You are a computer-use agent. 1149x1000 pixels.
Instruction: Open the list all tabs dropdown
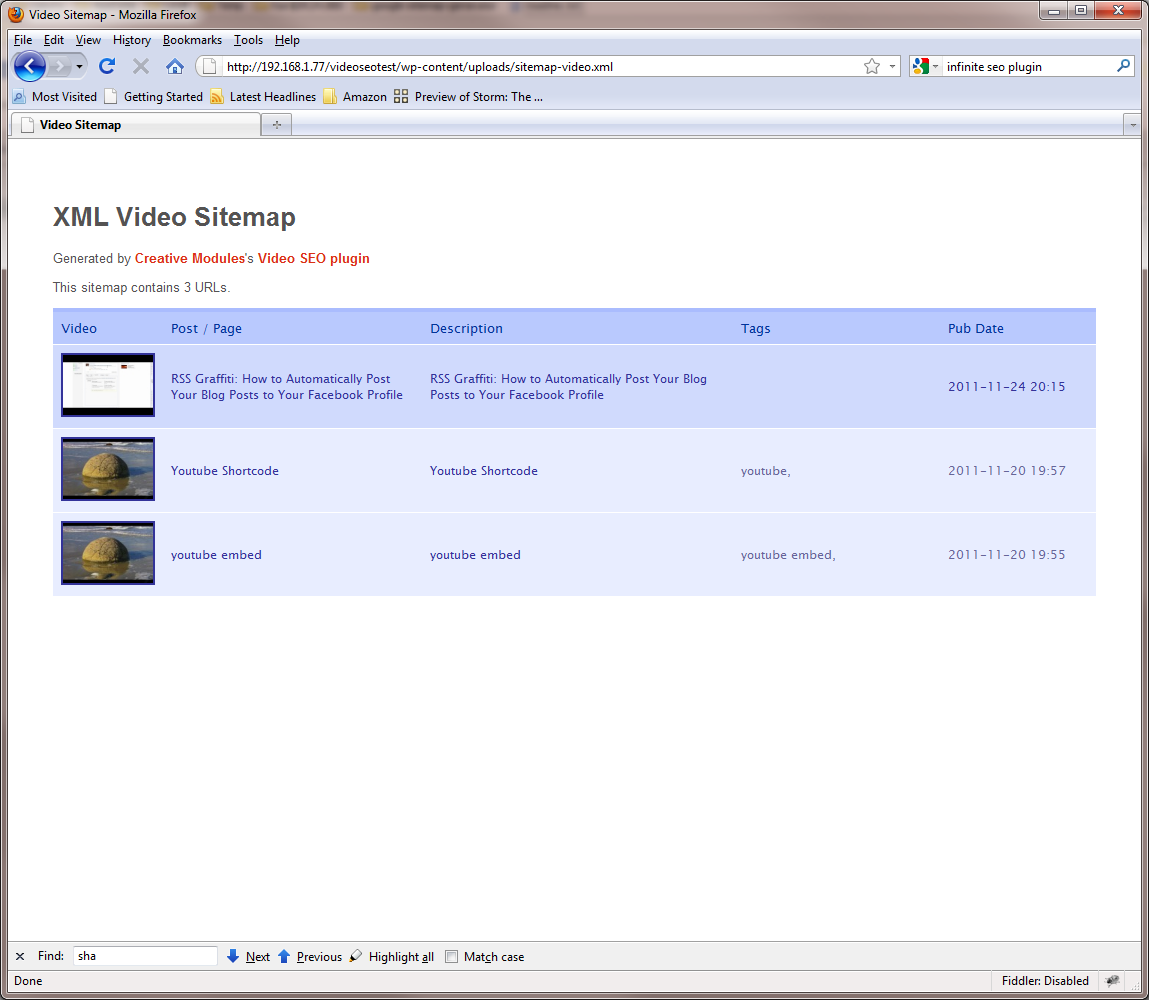click(x=1132, y=125)
